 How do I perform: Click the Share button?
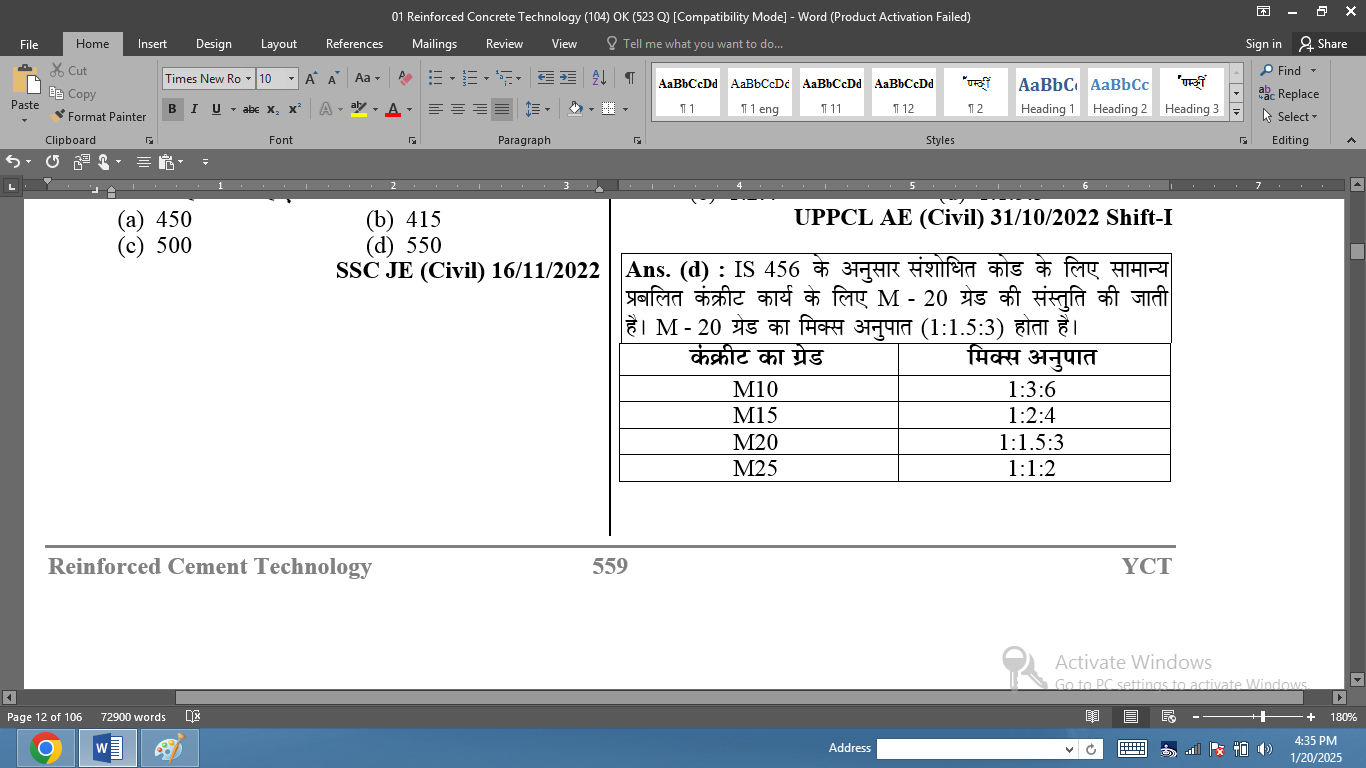point(1322,44)
